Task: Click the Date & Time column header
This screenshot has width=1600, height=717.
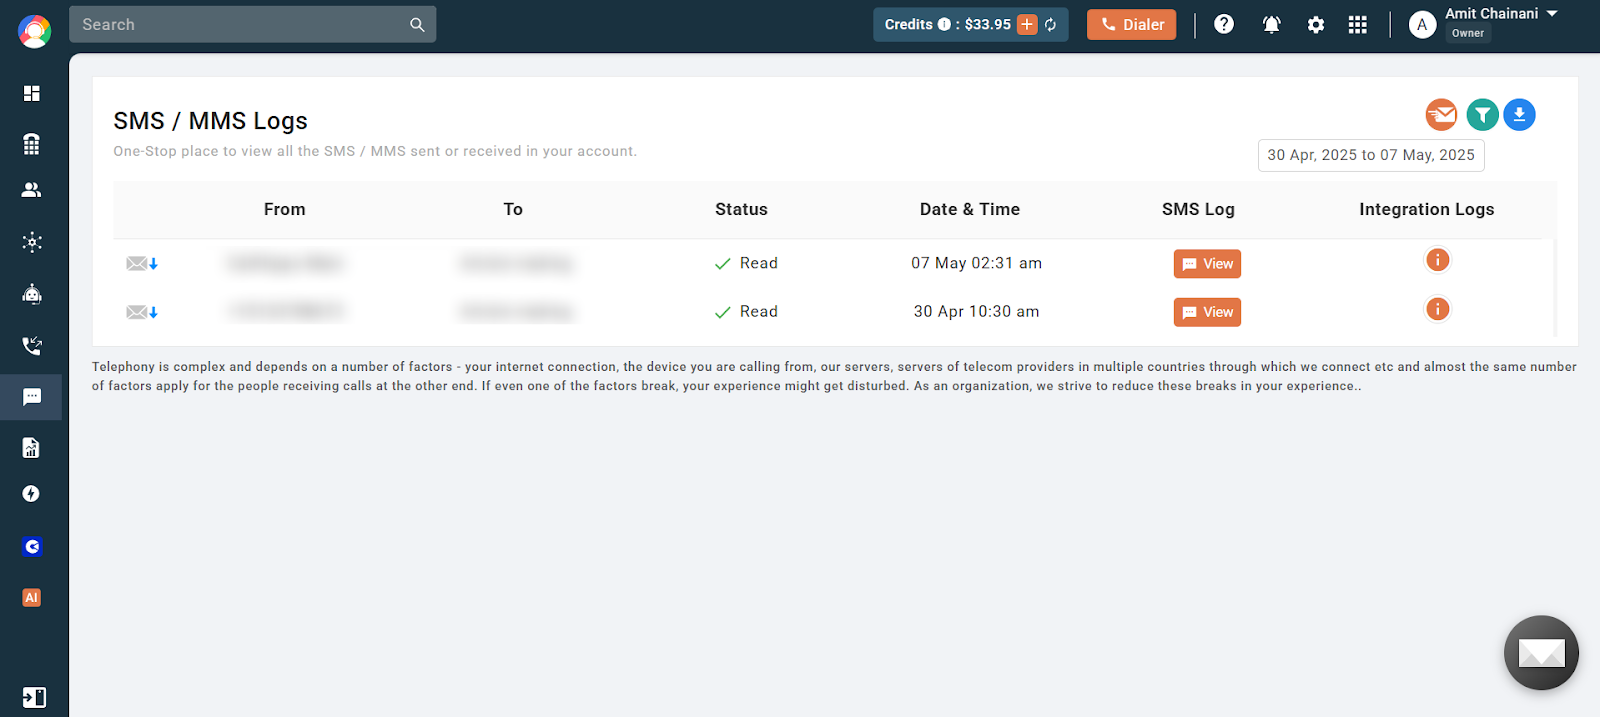Action: (970, 209)
